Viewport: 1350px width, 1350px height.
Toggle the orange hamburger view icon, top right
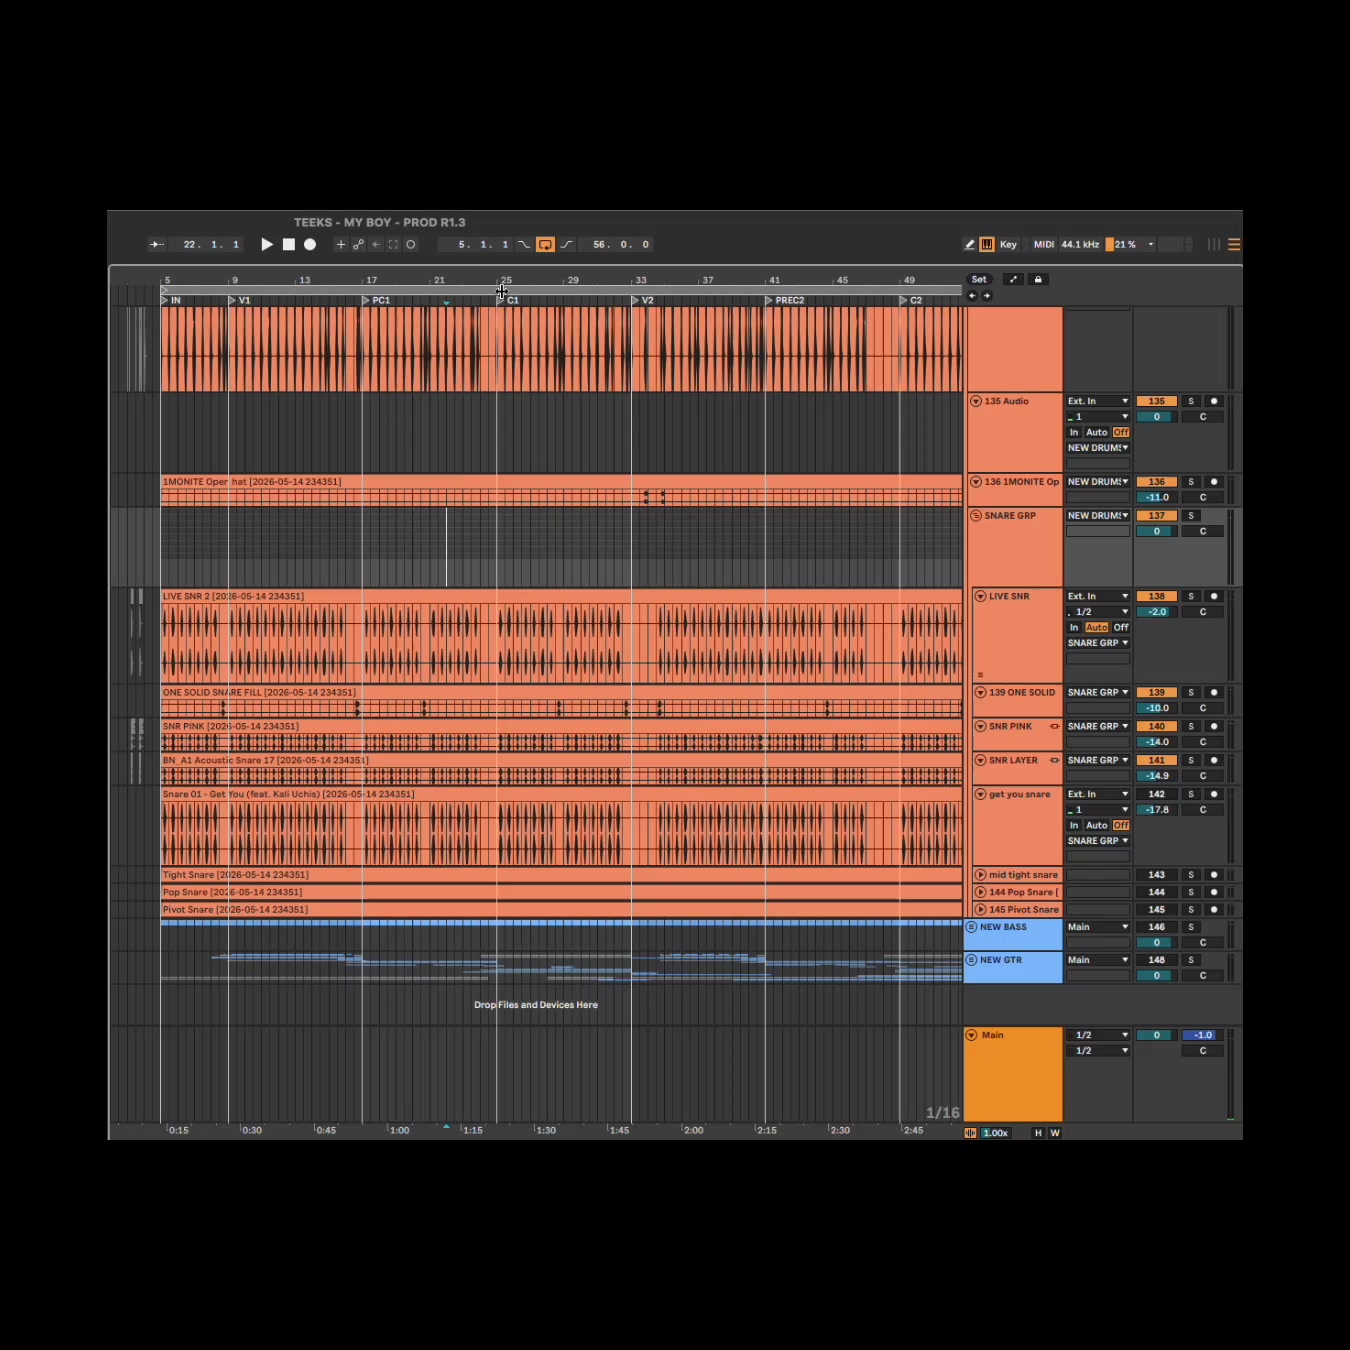[1234, 244]
